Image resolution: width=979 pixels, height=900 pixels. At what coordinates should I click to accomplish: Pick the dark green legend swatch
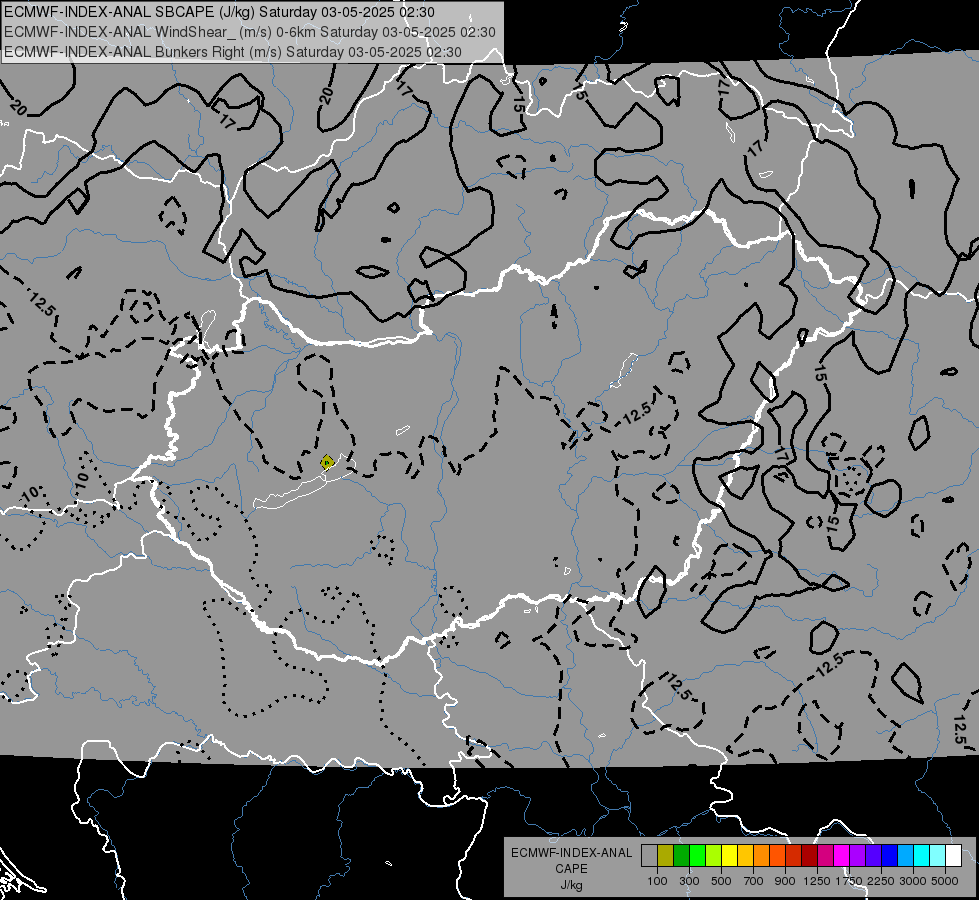[x=681, y=856]
